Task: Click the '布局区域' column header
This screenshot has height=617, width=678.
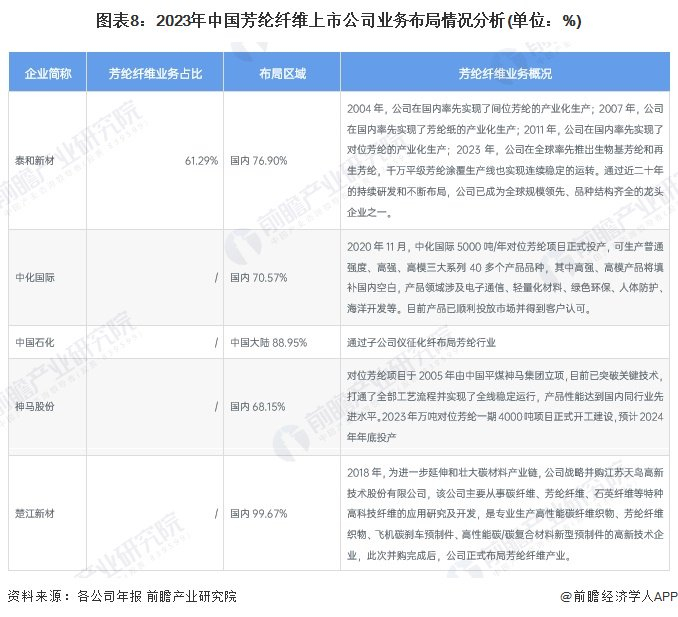Action: [282, 74]
